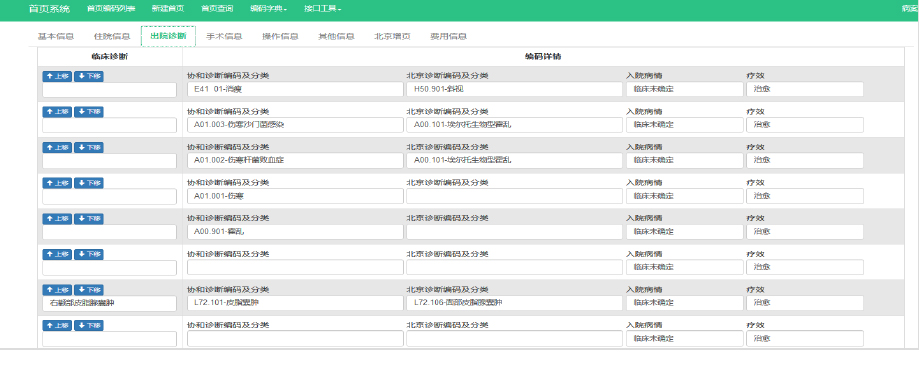
Task: Click 上移 in the A00.901-霍乱 row
Action: point(57,219)
